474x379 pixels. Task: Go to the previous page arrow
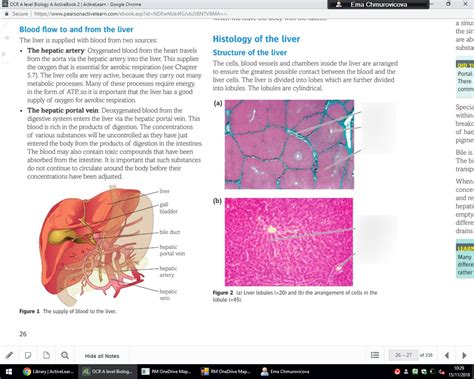(x=447, y=356)
